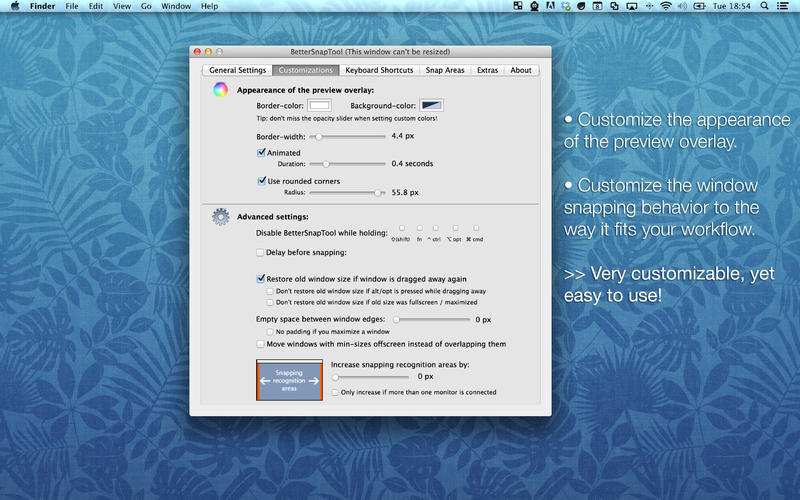
Task: Open the Go menu
Action: pos(146,6)
